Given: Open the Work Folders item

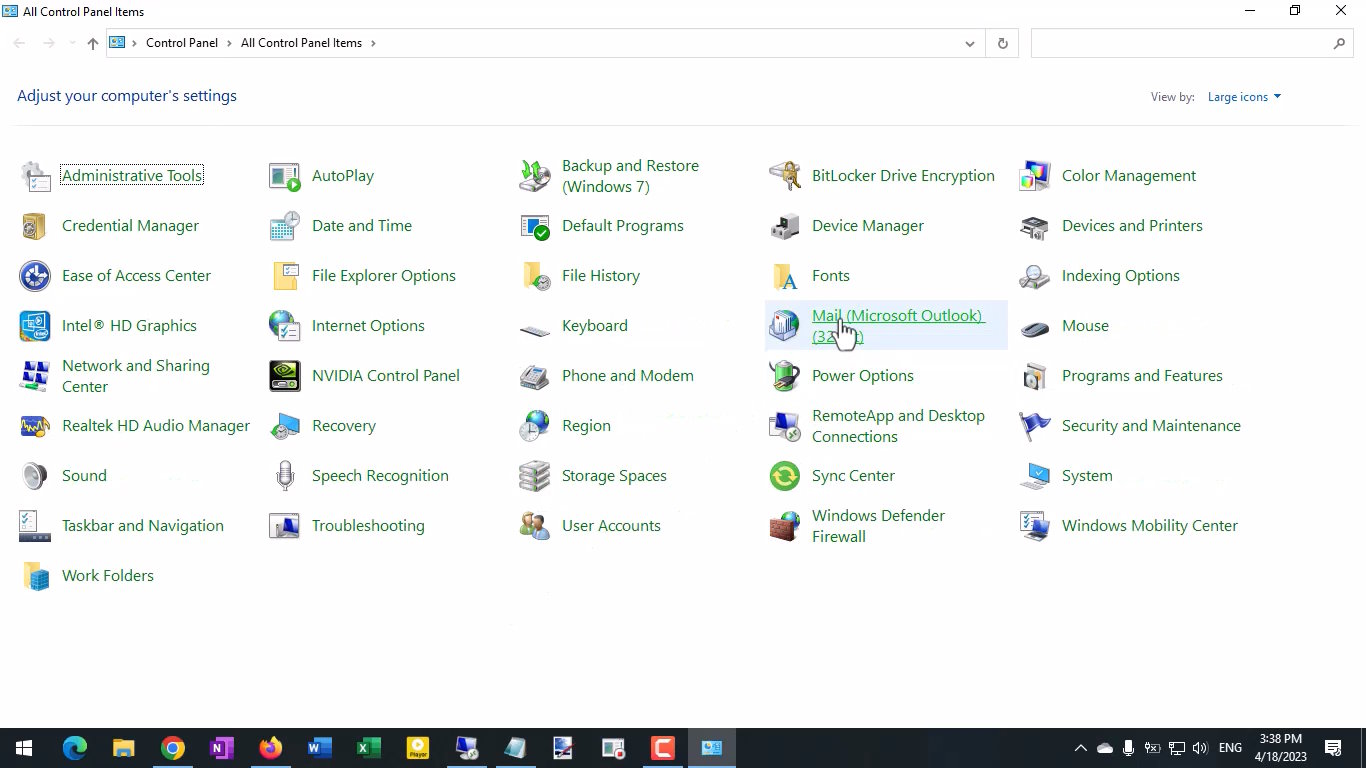Looking at the screenshot, I should (x=87, y=576).
